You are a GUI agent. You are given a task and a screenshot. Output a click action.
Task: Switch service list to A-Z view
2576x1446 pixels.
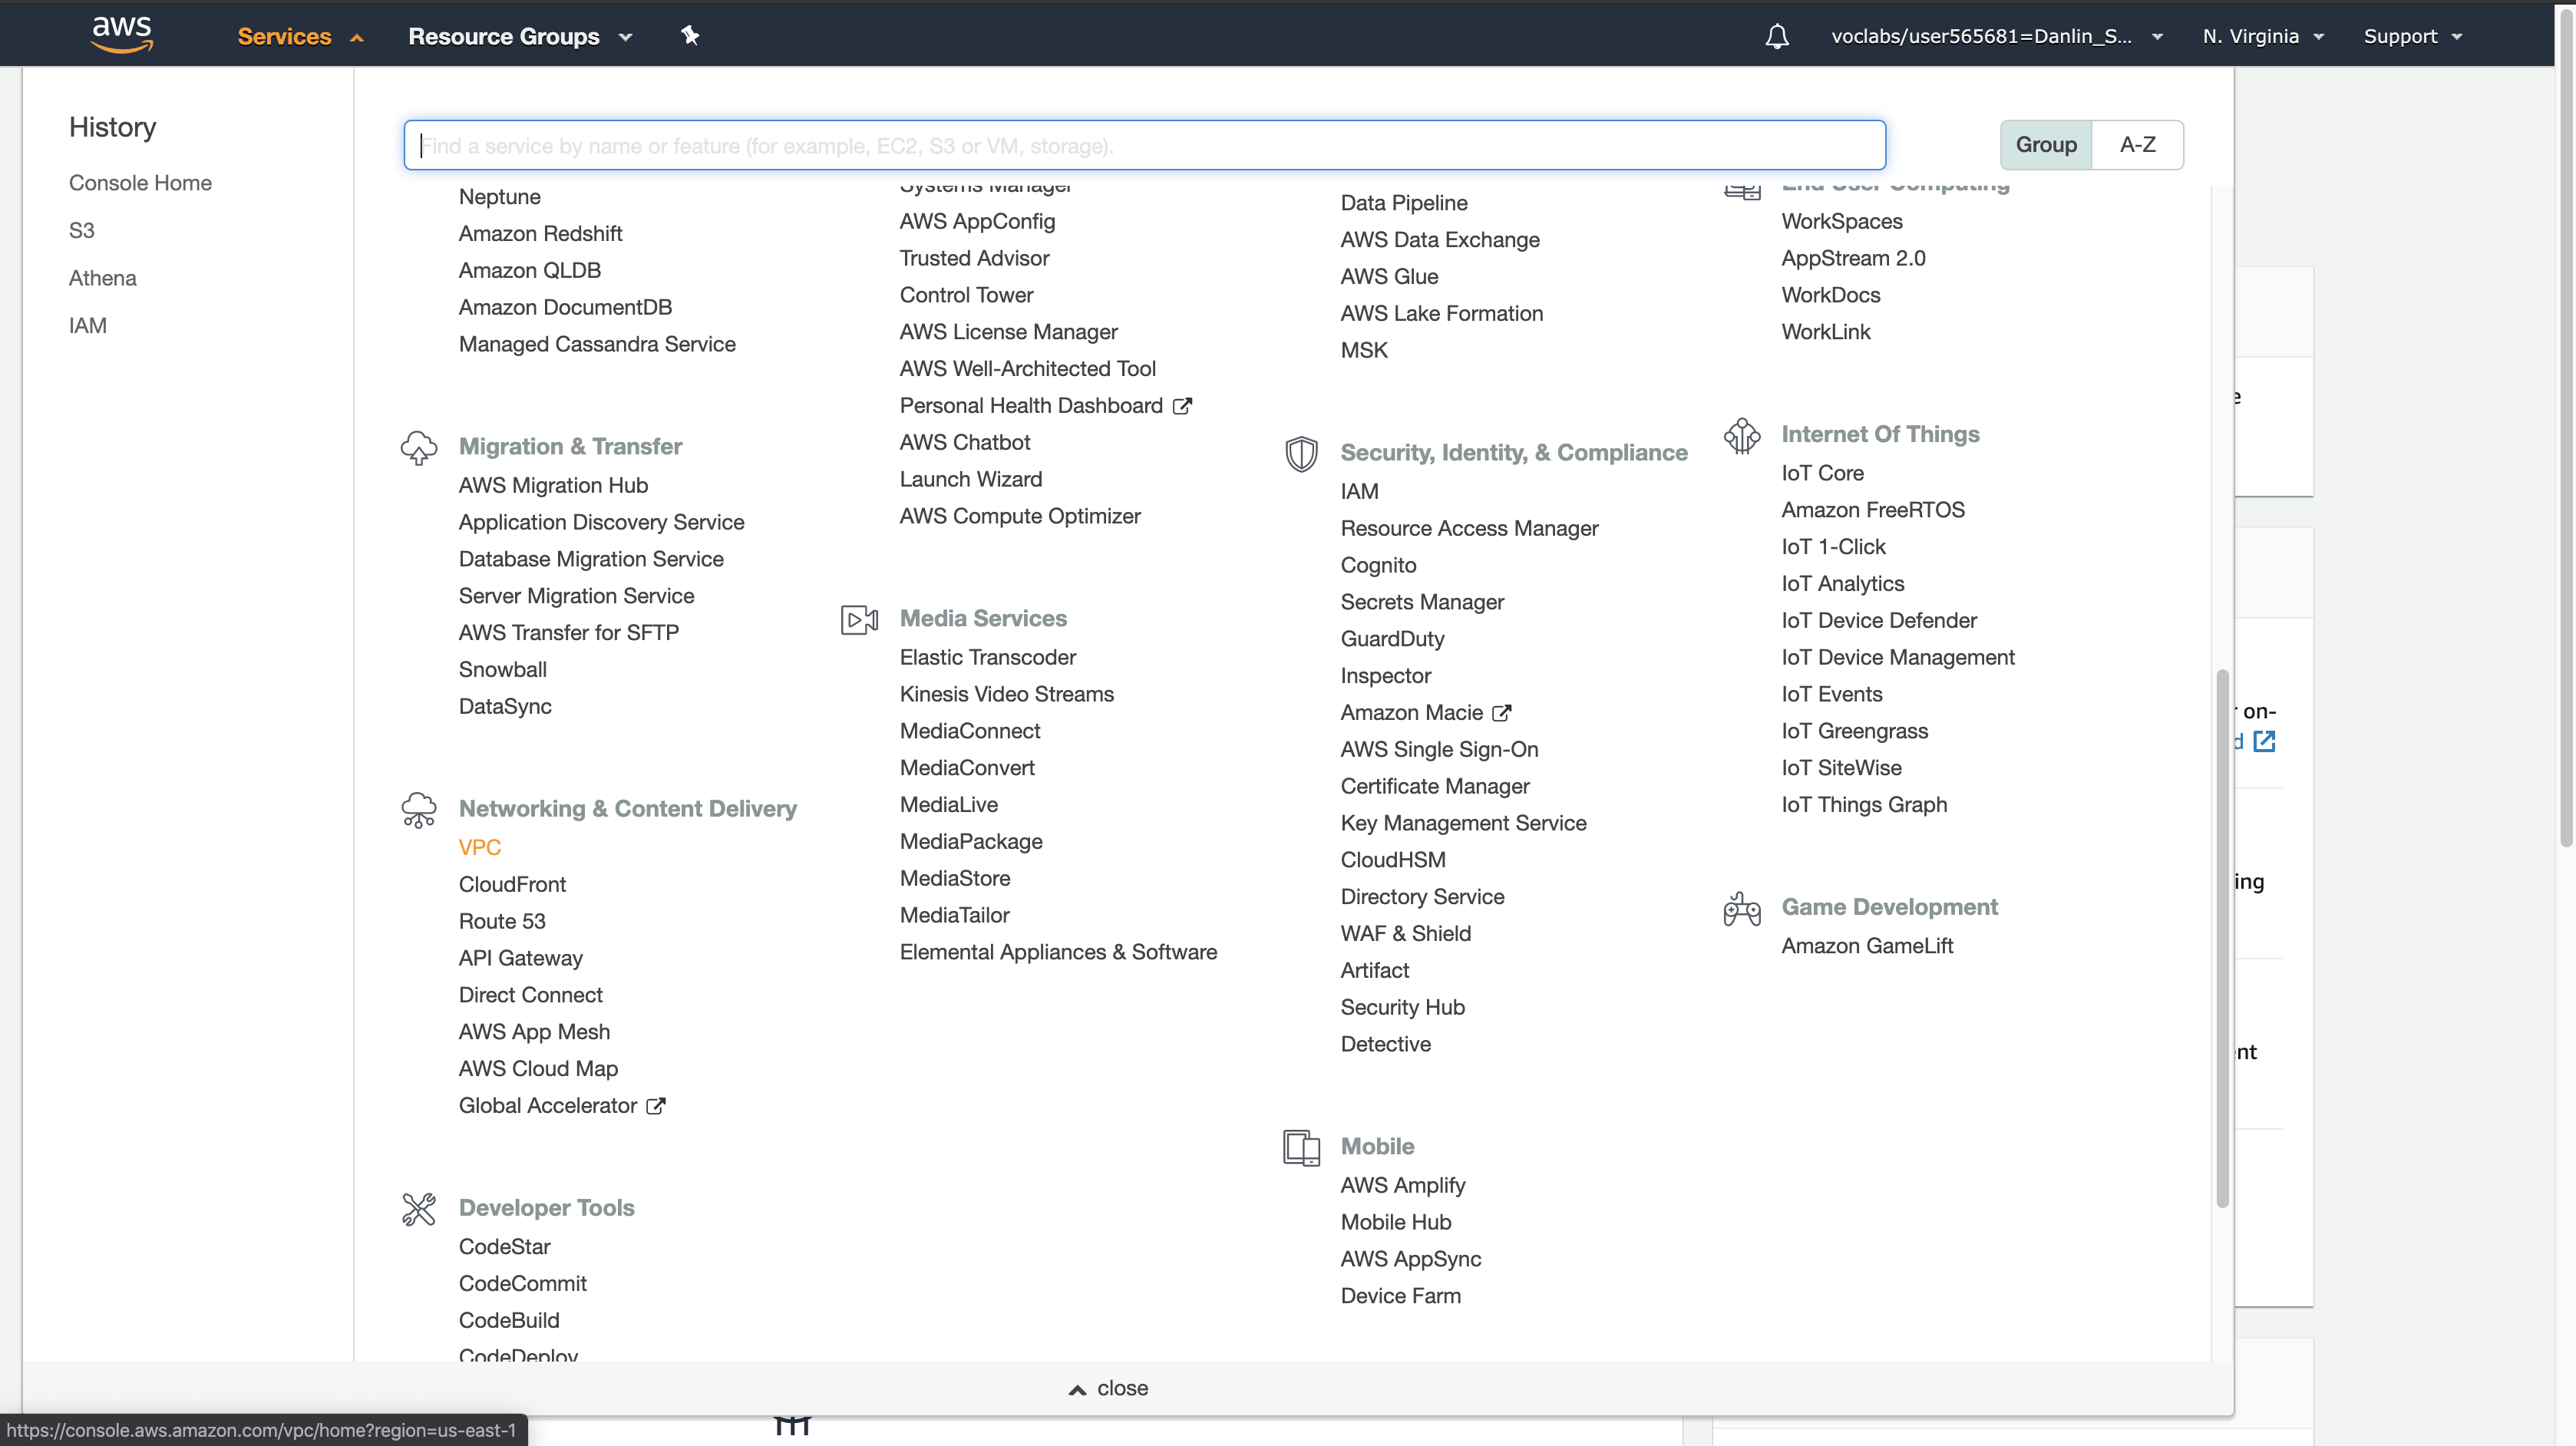click(2137, 145)
